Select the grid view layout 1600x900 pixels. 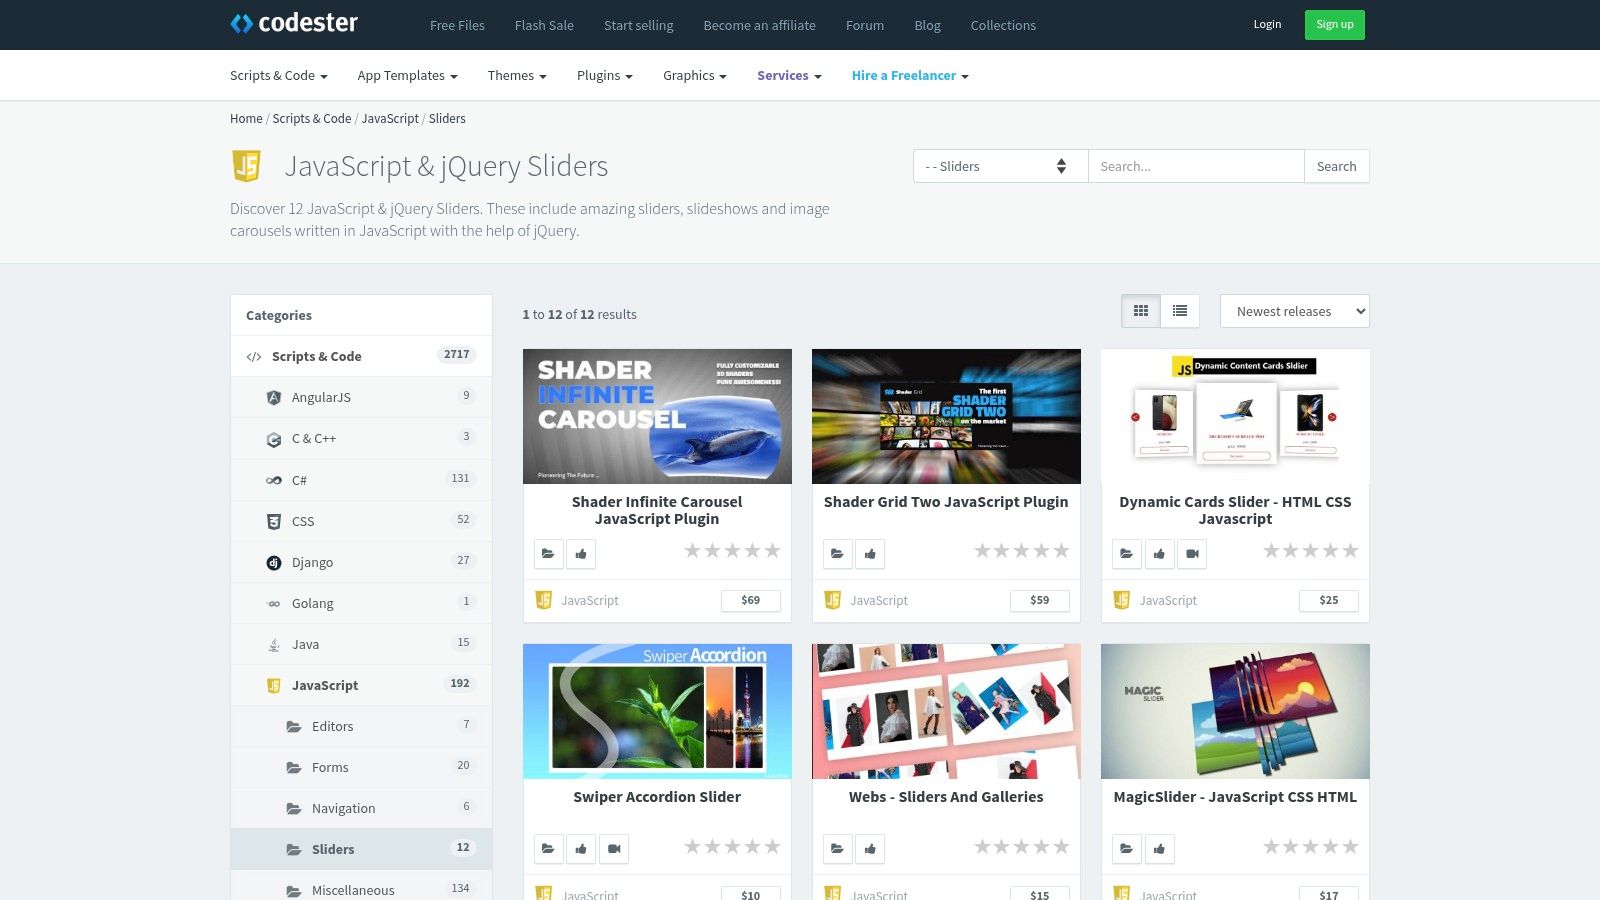(x=1140, y=311)
